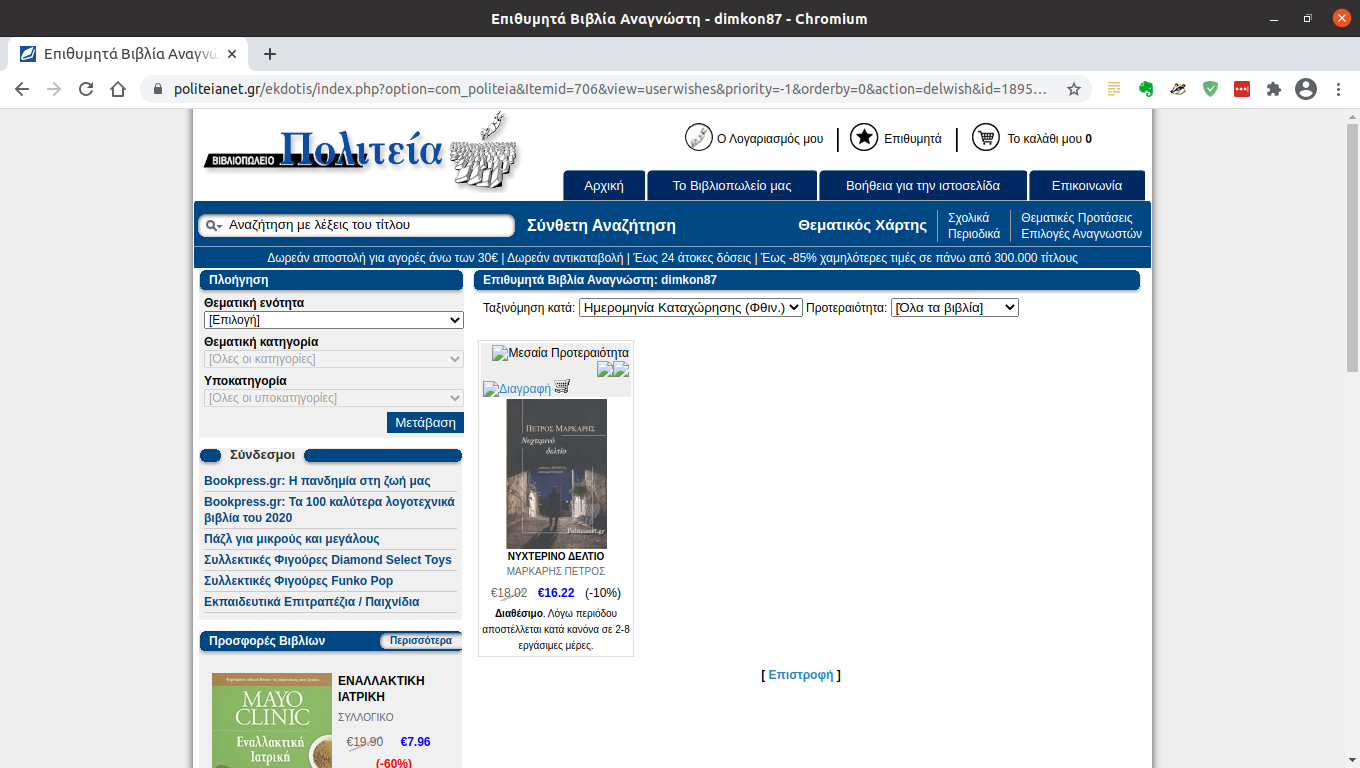Click the Mayo Clinic book cover
The width and height of the screenshot is (1360, 768).
click(271, 720)
